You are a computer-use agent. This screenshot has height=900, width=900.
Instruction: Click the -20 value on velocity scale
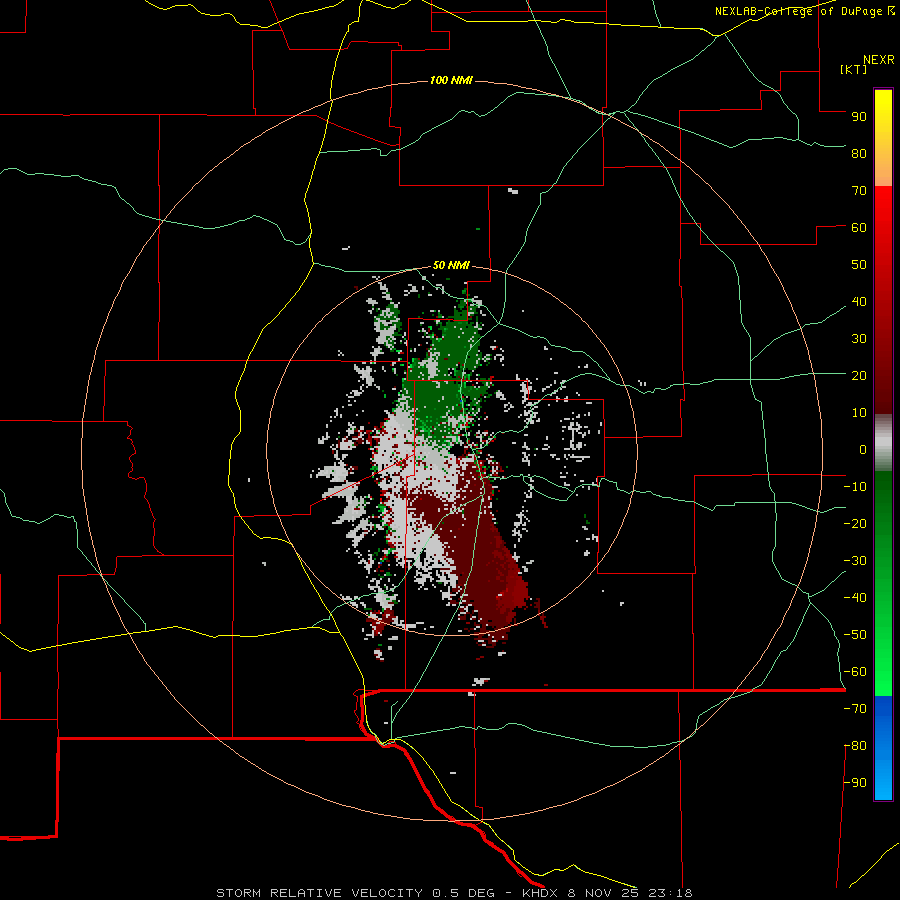click(855, 523)
